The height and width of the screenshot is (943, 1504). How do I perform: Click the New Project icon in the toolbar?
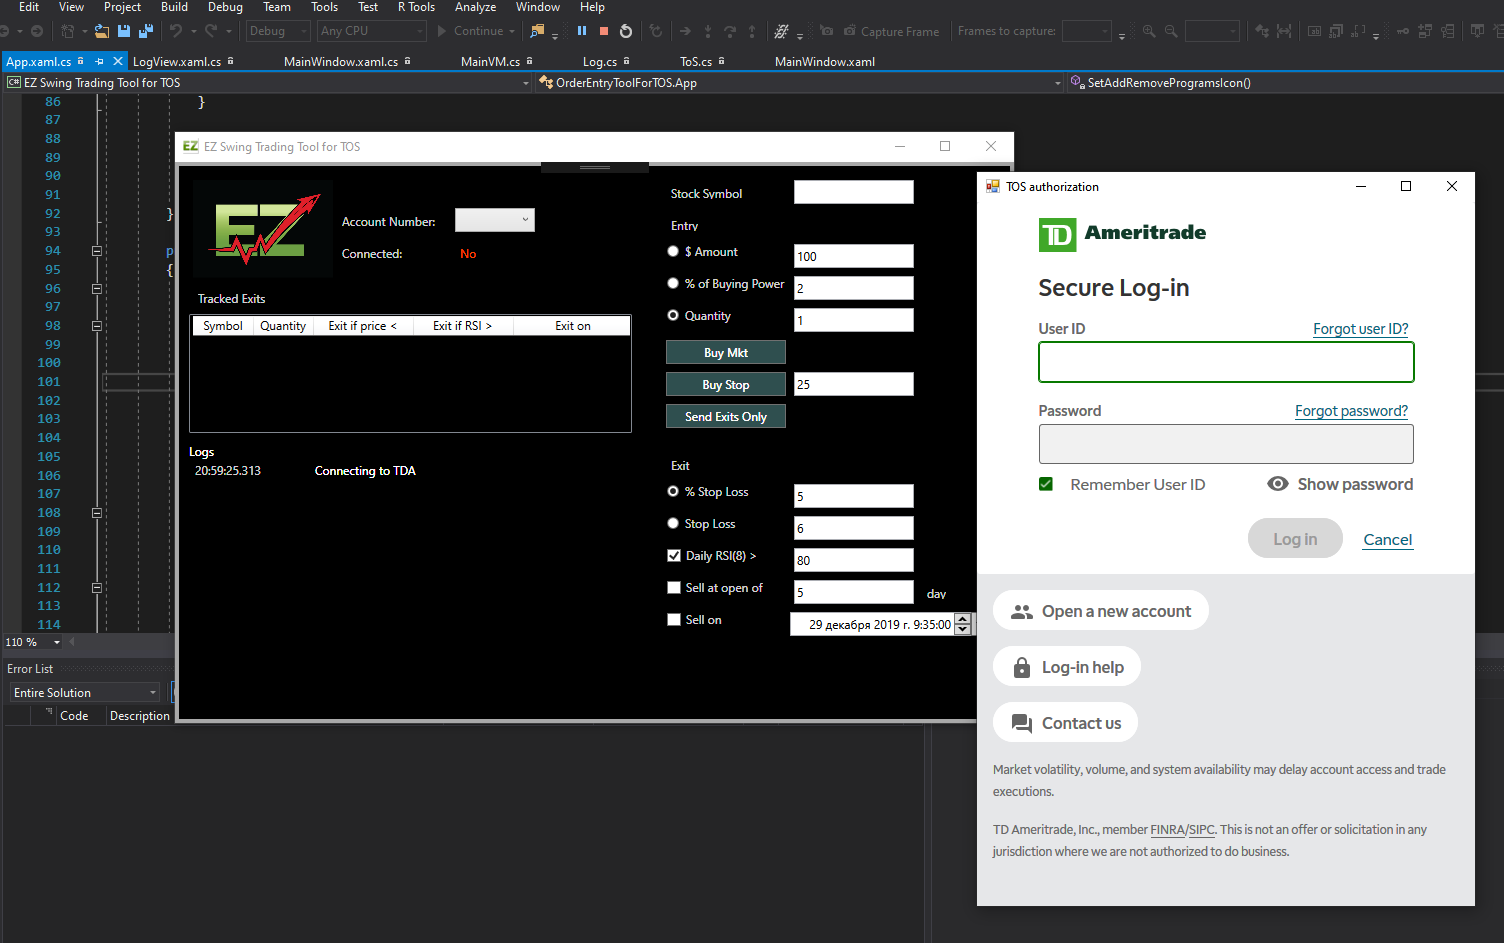click(68, 31)
